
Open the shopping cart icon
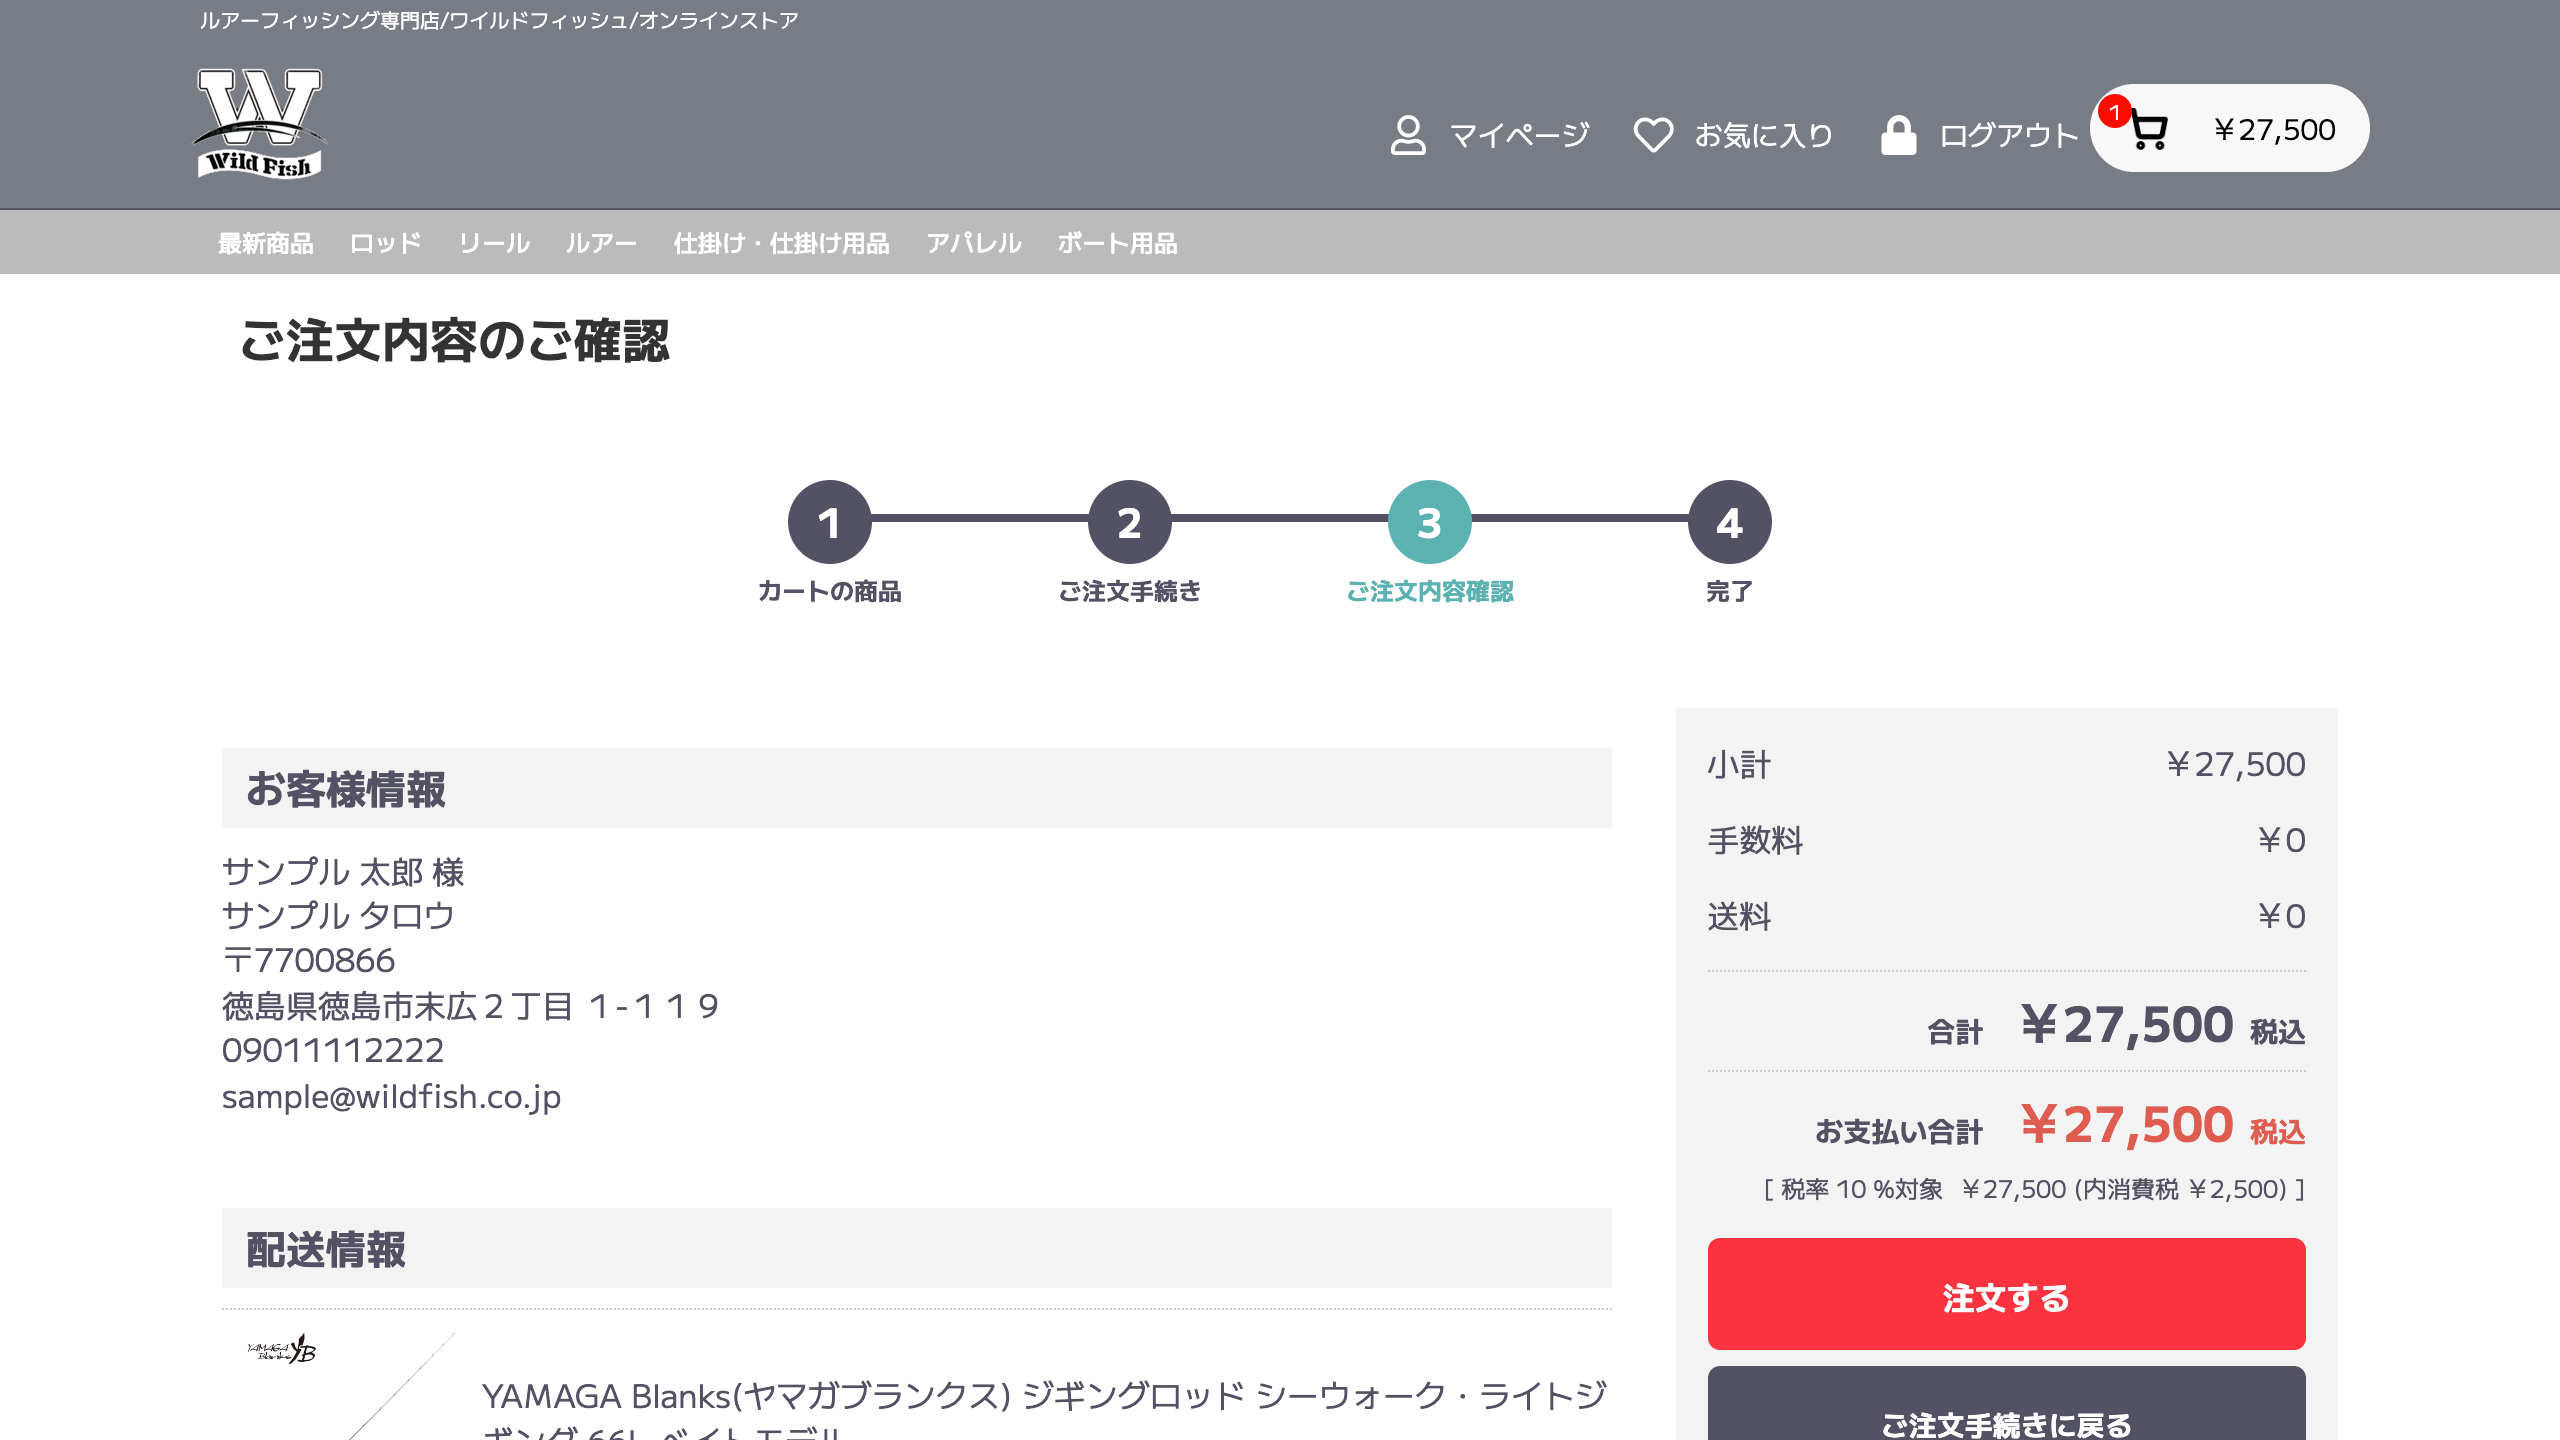[x=2148, y=131]
